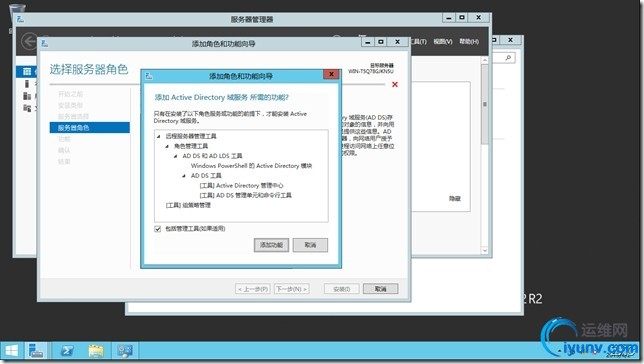Collapse the AD DS 工具 node
This screenshot has width=644, height=364.
pos(184,175)
